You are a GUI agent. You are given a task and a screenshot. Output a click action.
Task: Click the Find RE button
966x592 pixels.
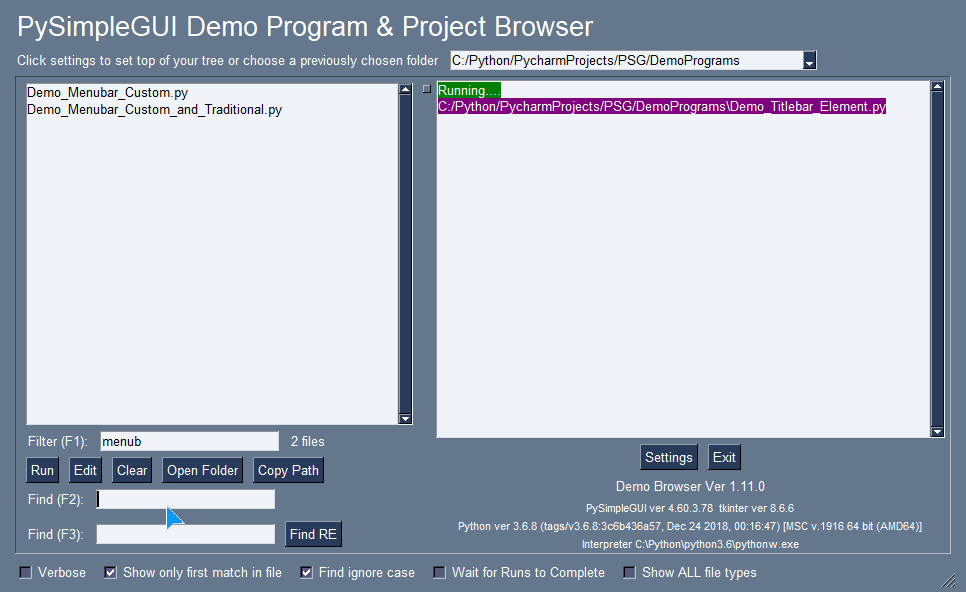coord(313,534)
